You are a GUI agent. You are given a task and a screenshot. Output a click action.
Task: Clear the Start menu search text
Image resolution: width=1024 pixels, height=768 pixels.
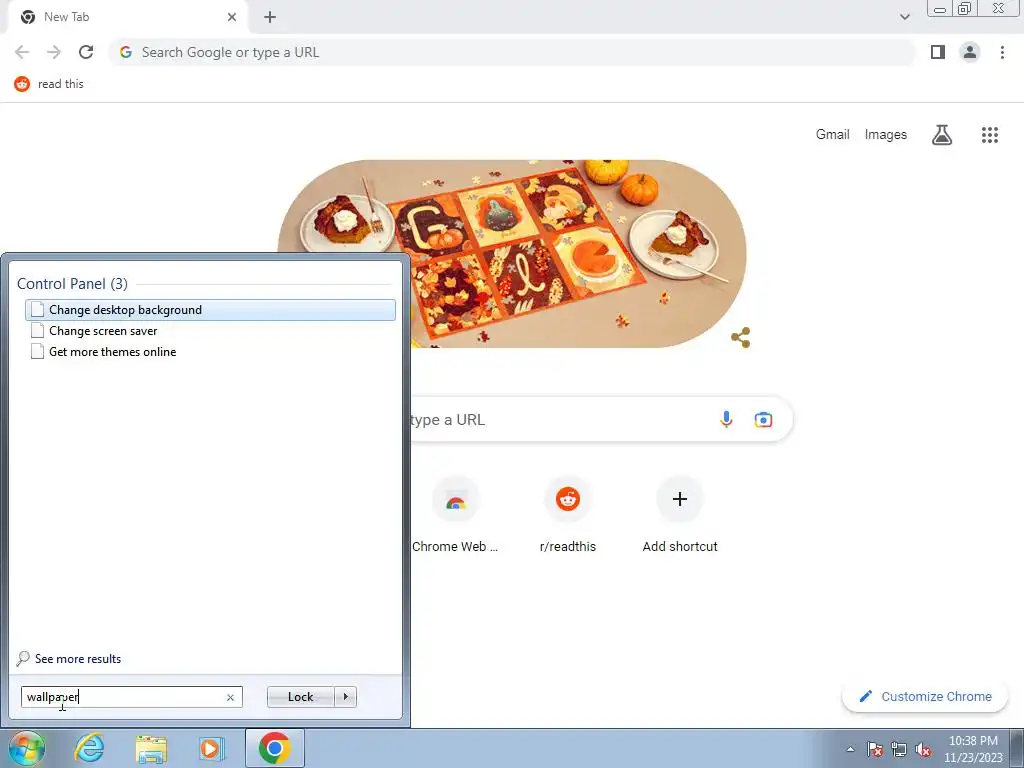[230, 697]
